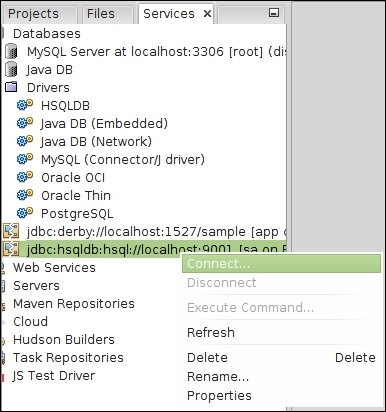Click the jdbc:hsqldb connection icon
The height and width of the screenshot is (412, 386).
click(x=11, y=249)
